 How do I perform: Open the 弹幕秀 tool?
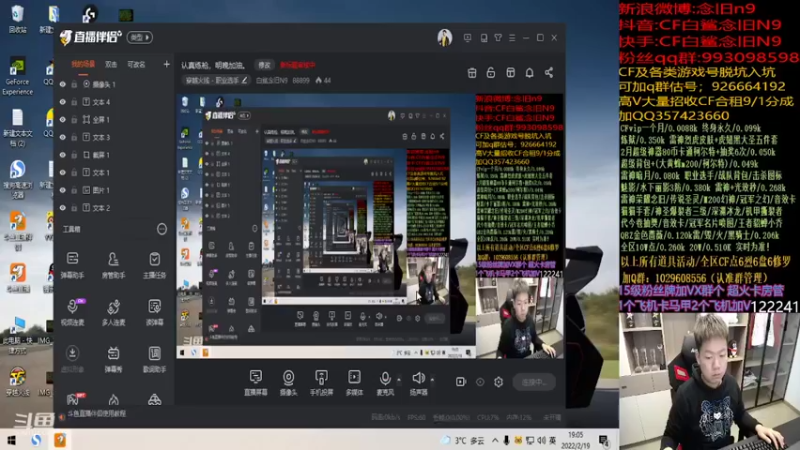point(113,359)
